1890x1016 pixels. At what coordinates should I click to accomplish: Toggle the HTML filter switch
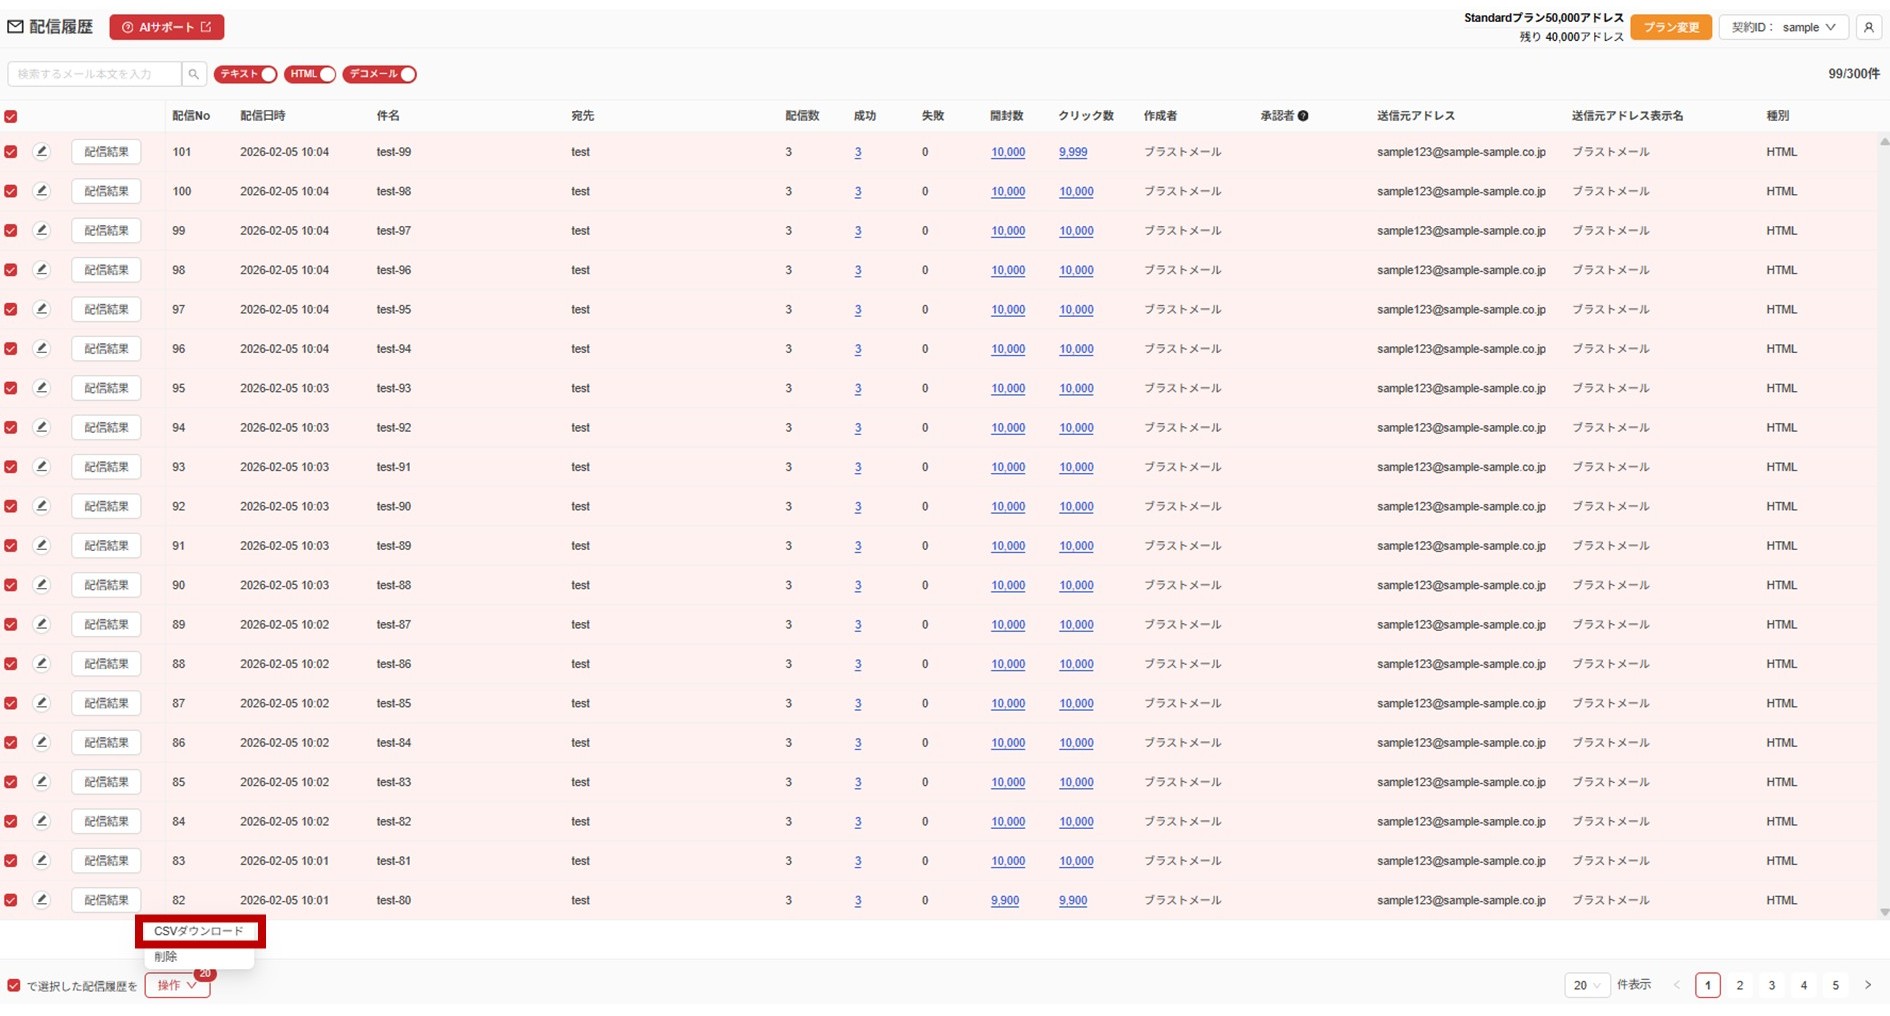[x=310, y=74]
